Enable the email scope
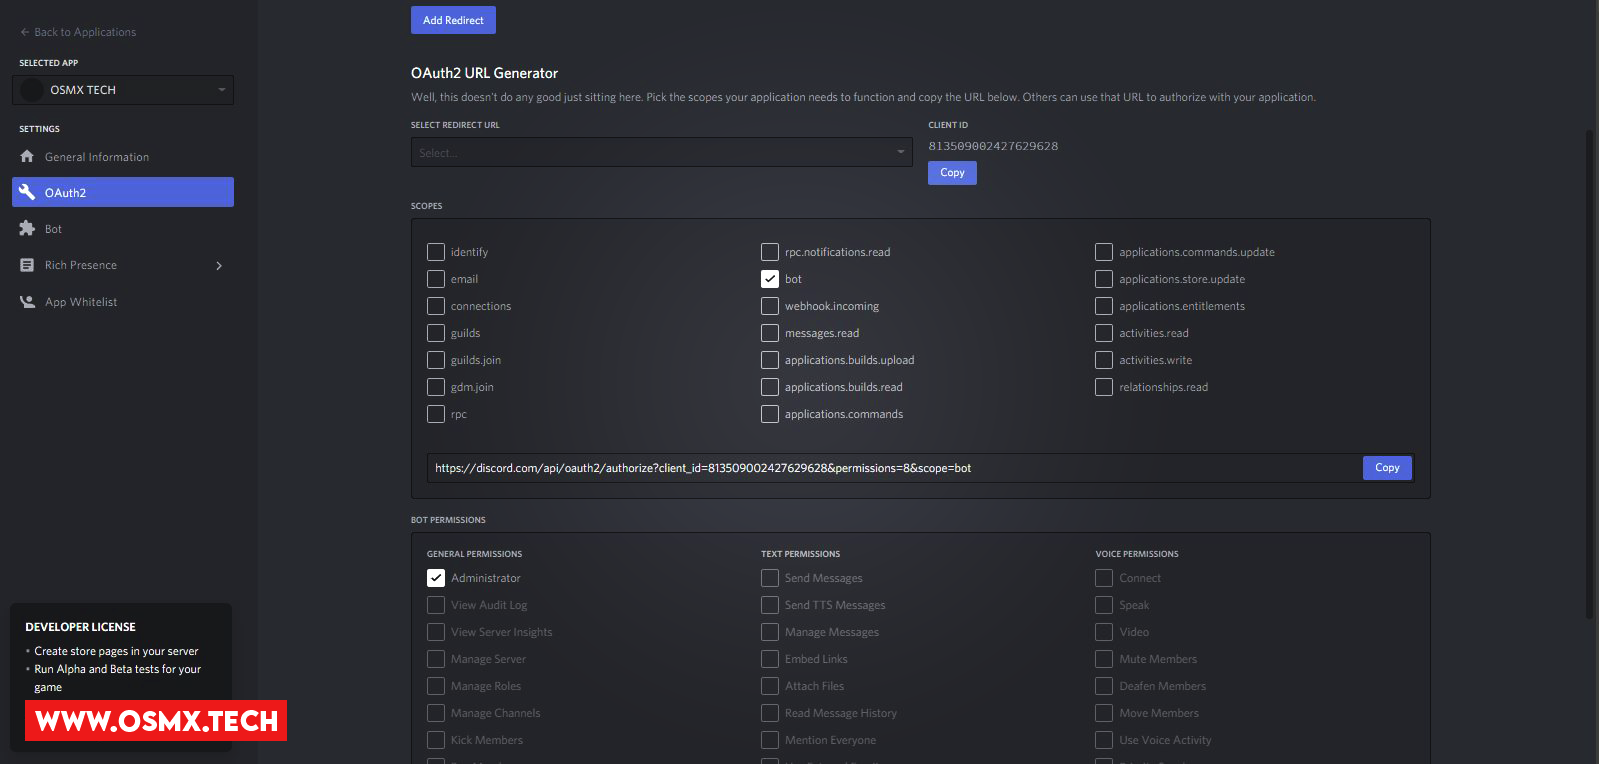This screenshot has width=1599, height=764. point(436,279)
